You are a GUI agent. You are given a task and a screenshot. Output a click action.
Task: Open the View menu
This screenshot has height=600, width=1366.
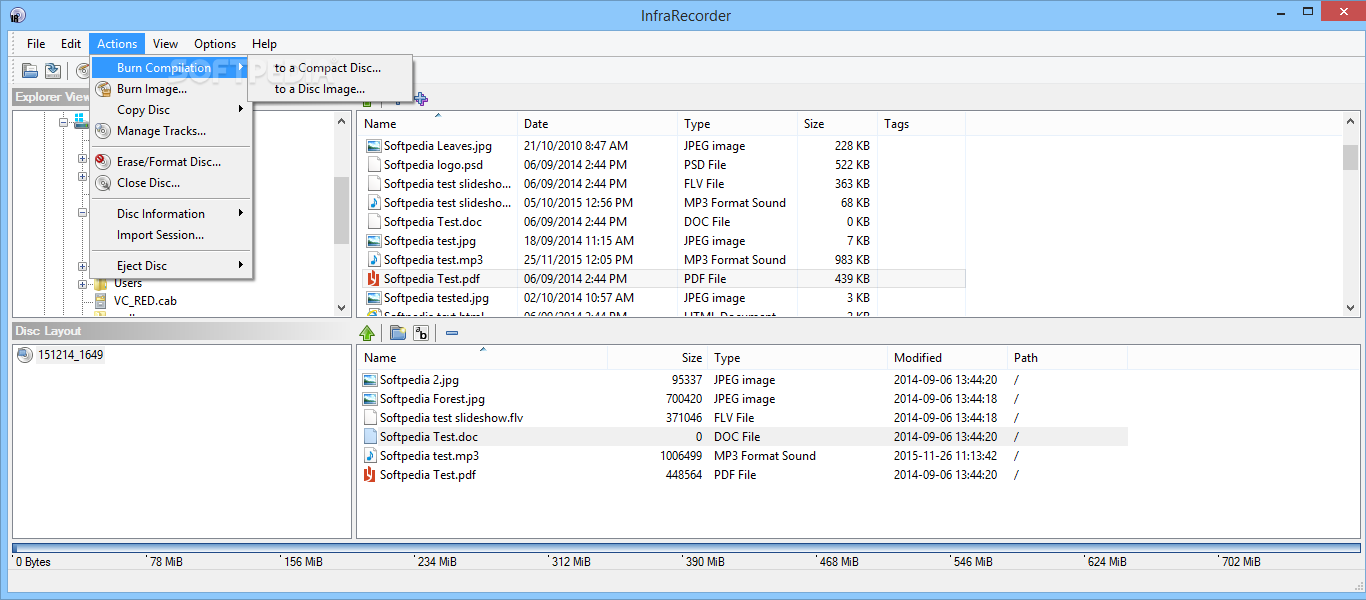click(166, 44)
